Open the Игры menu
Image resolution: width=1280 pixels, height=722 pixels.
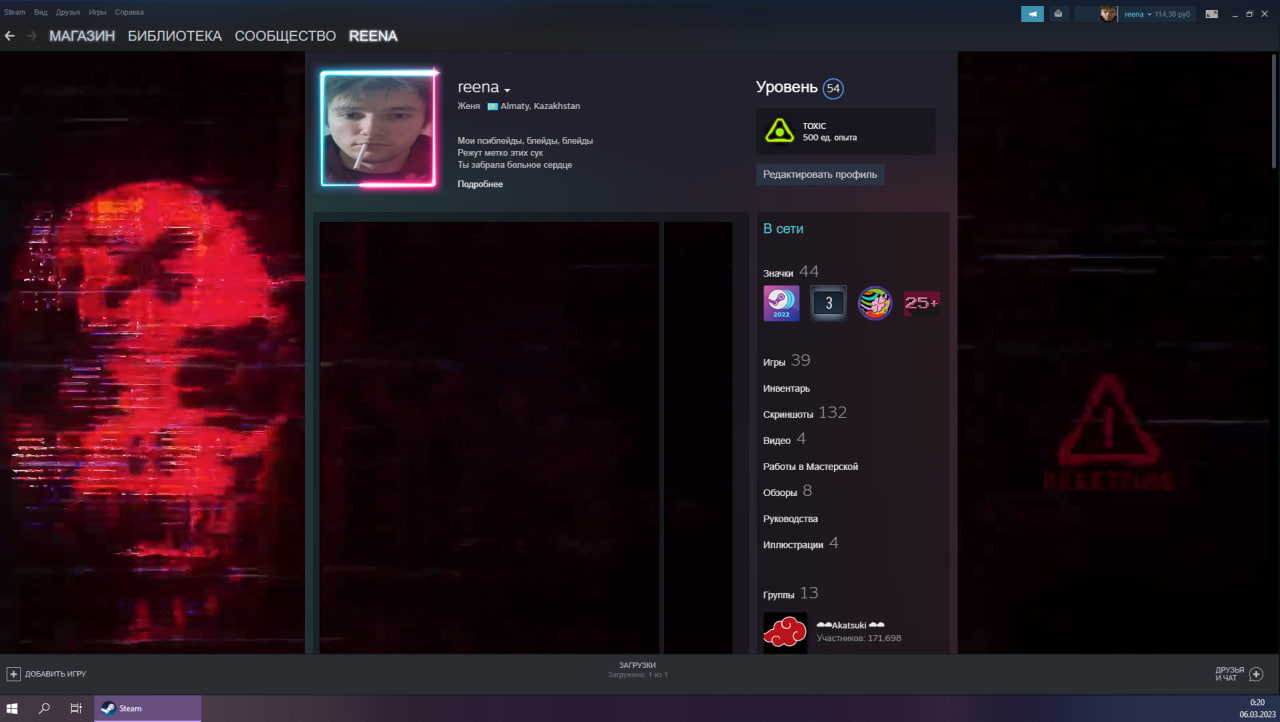click(x=98, y=12)
